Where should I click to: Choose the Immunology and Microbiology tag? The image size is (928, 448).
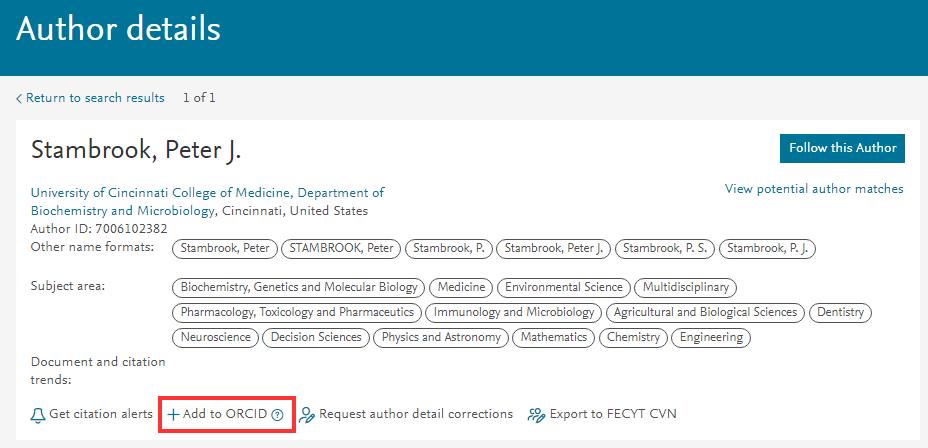(514, 312)
